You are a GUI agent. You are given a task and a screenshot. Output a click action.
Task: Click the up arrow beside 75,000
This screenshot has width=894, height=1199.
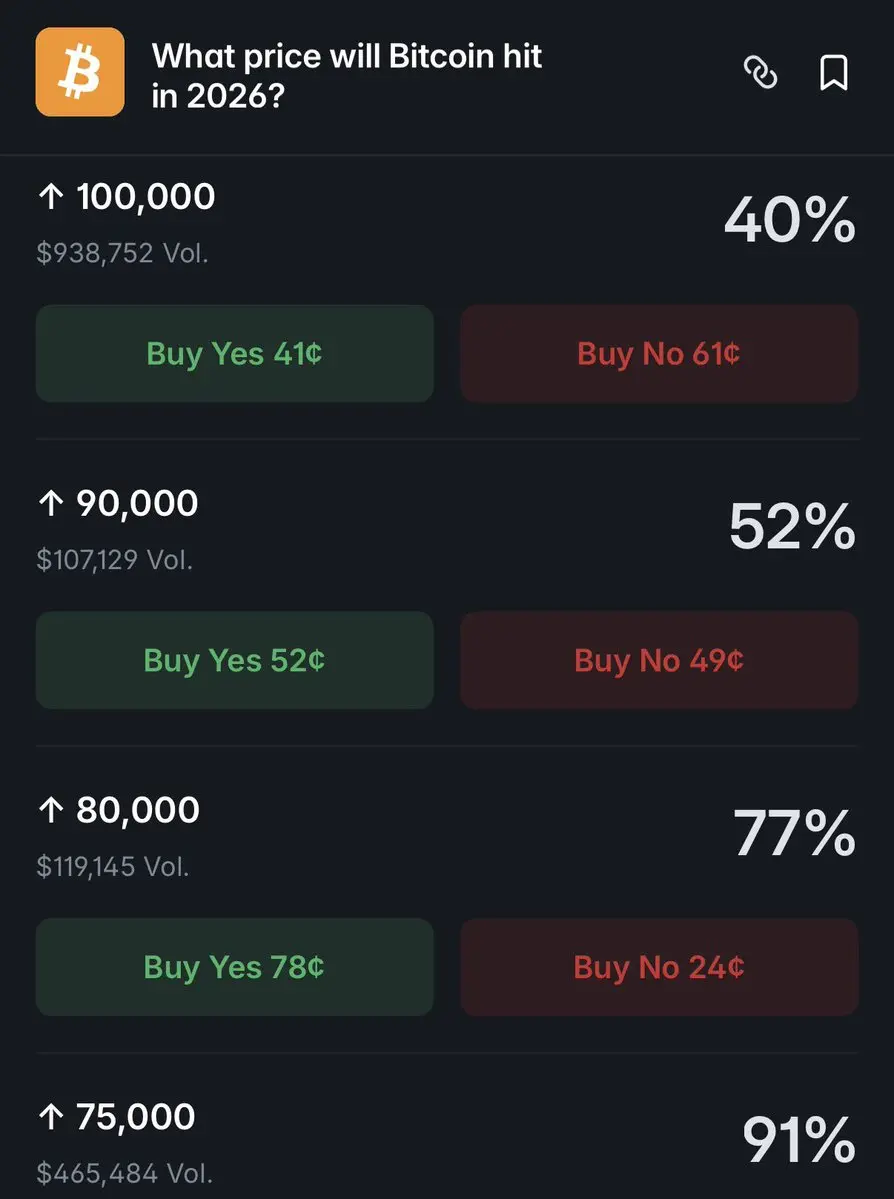[51, 1117]
